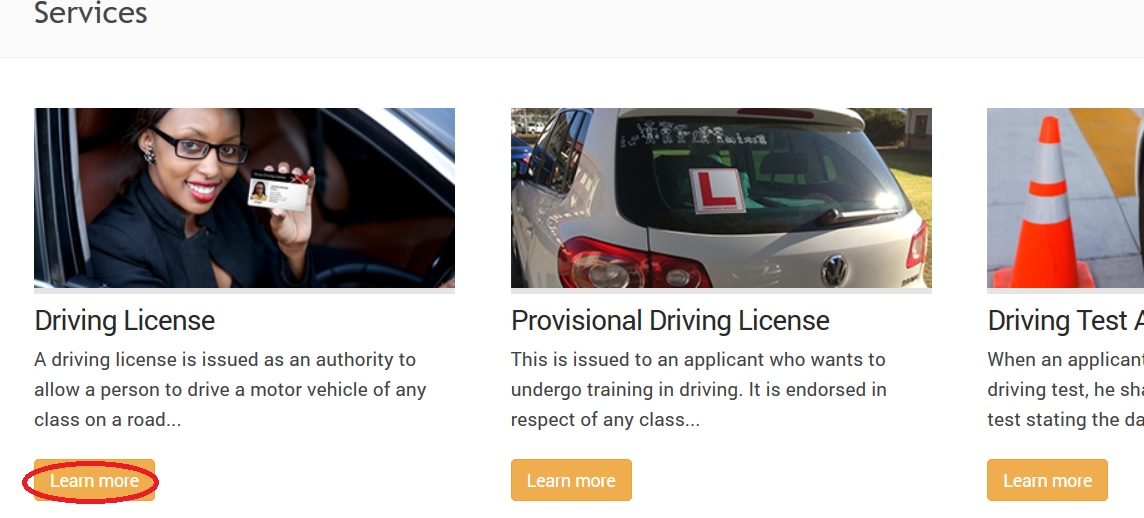Select the orange traffic cone image

point(1065,198)
